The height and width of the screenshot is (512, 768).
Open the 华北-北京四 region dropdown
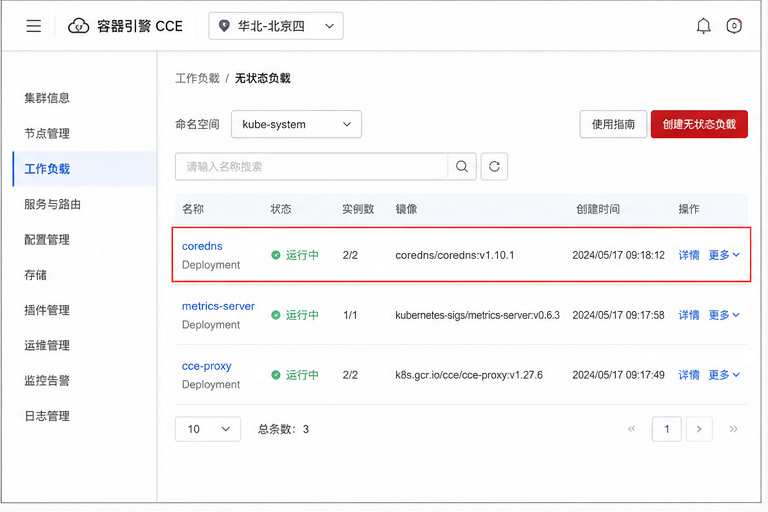[276, 26]
